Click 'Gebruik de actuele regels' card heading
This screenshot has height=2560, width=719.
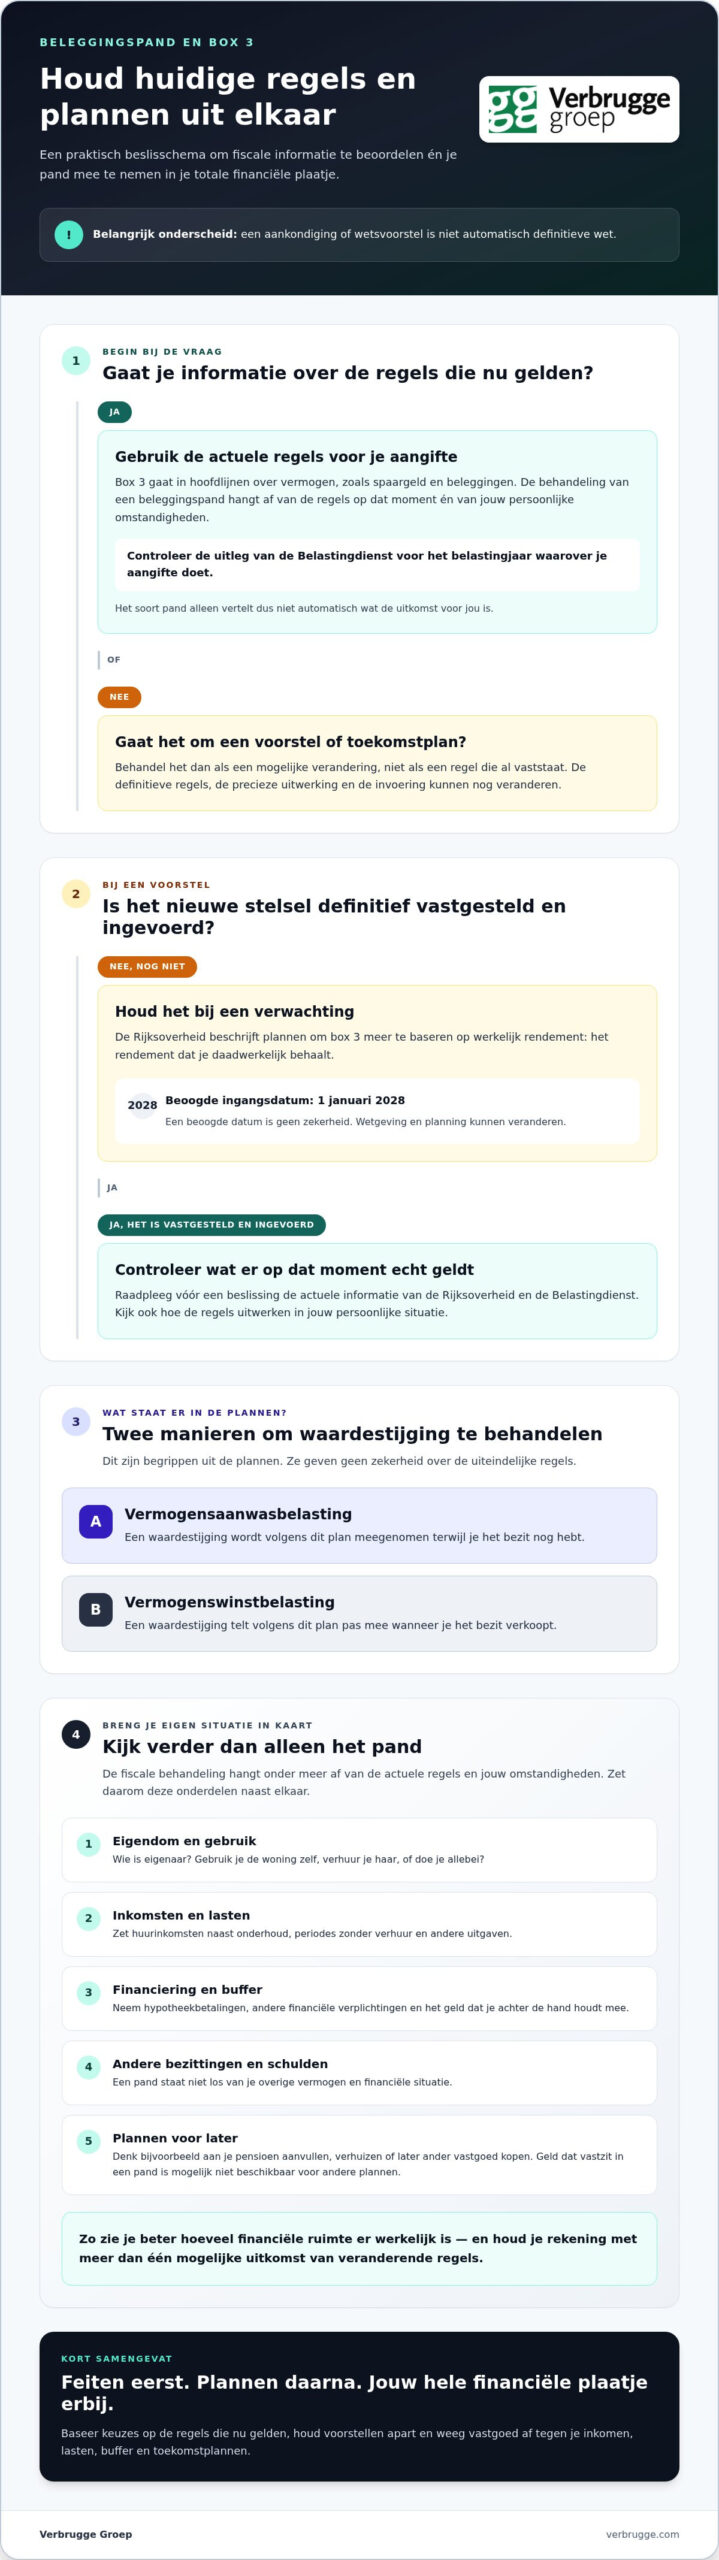[286, 457]
